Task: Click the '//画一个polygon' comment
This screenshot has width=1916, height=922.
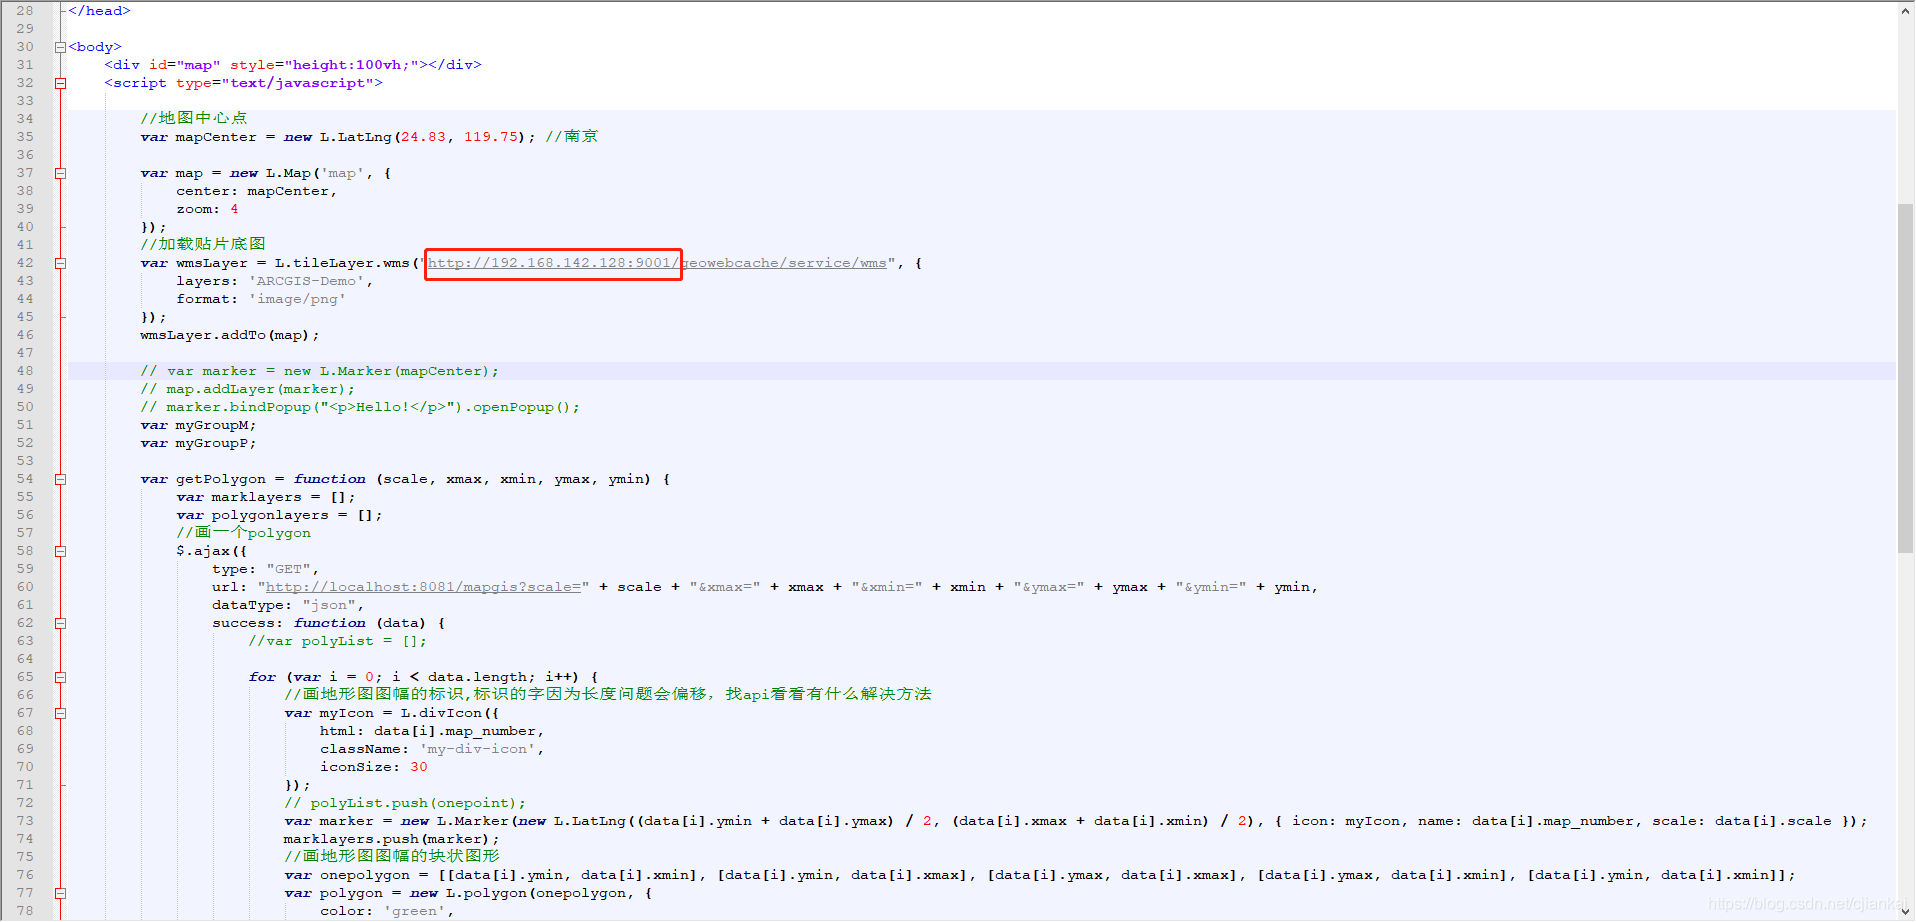Action: coord(243,533)
